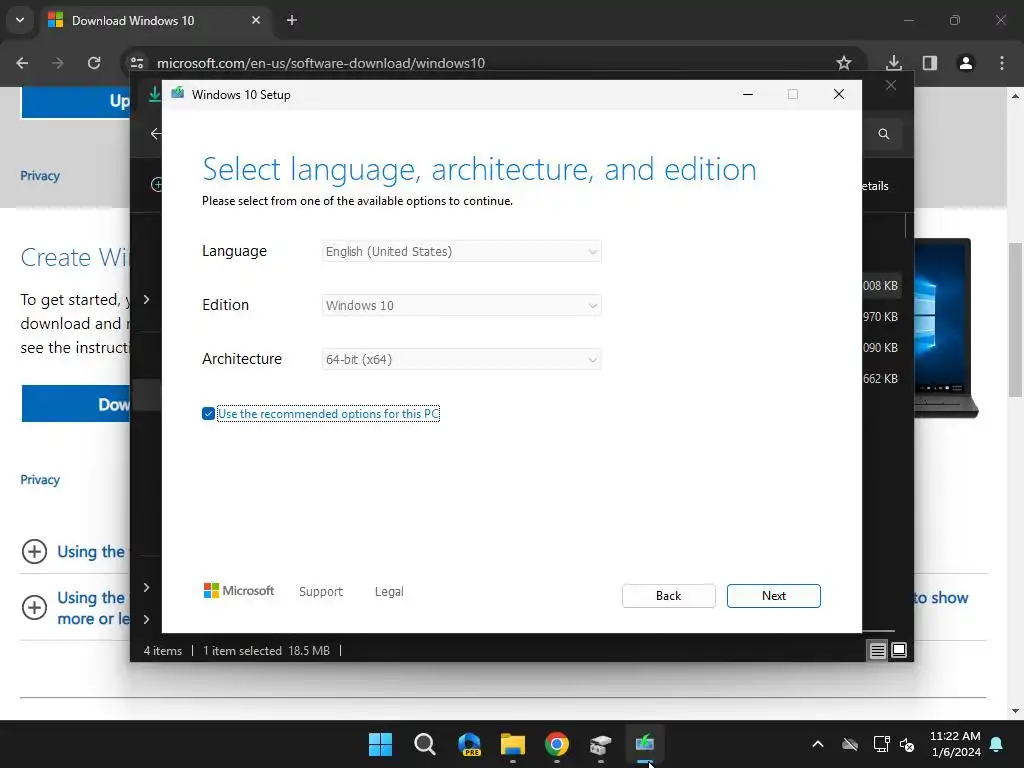Click the Windows 10 Setup title bar icon
The height and width of the screenshot is (768, 1024).
click(178, 94)
